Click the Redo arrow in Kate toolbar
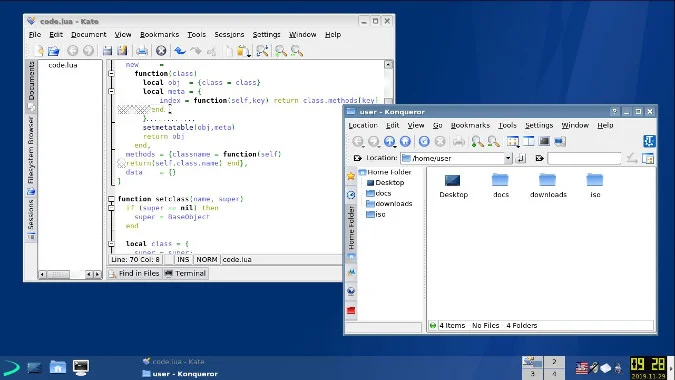The width and height of the screenshot is (675, 380). click(x=196, y=51)
